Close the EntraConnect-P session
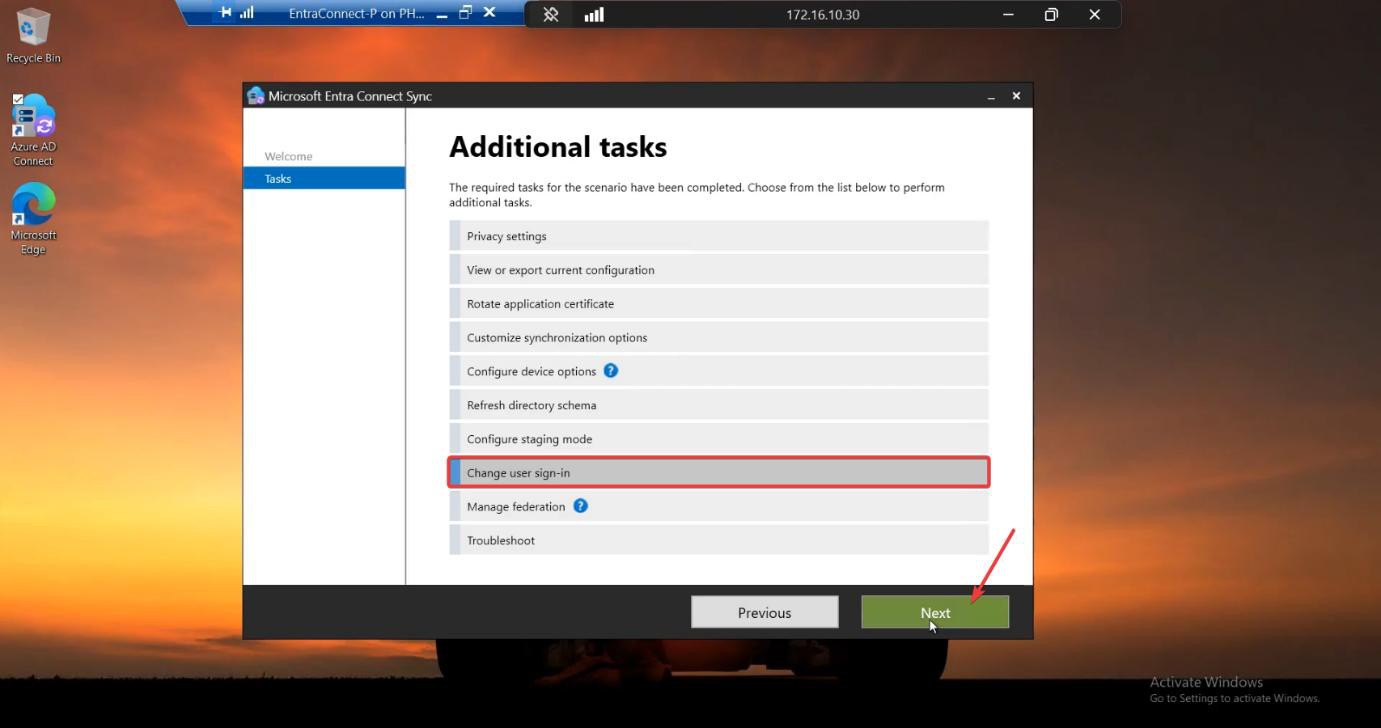 [x=489, y=13]
